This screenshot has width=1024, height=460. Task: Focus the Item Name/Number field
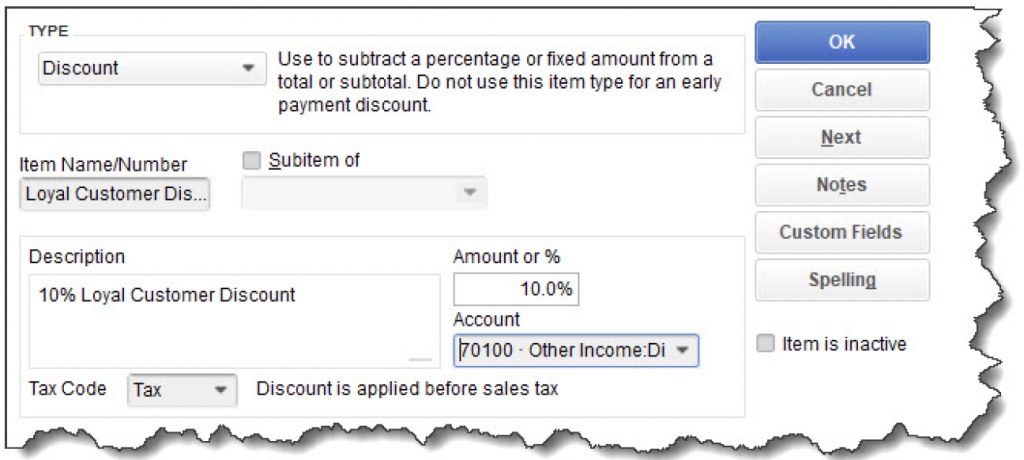(x=115, y=194)
